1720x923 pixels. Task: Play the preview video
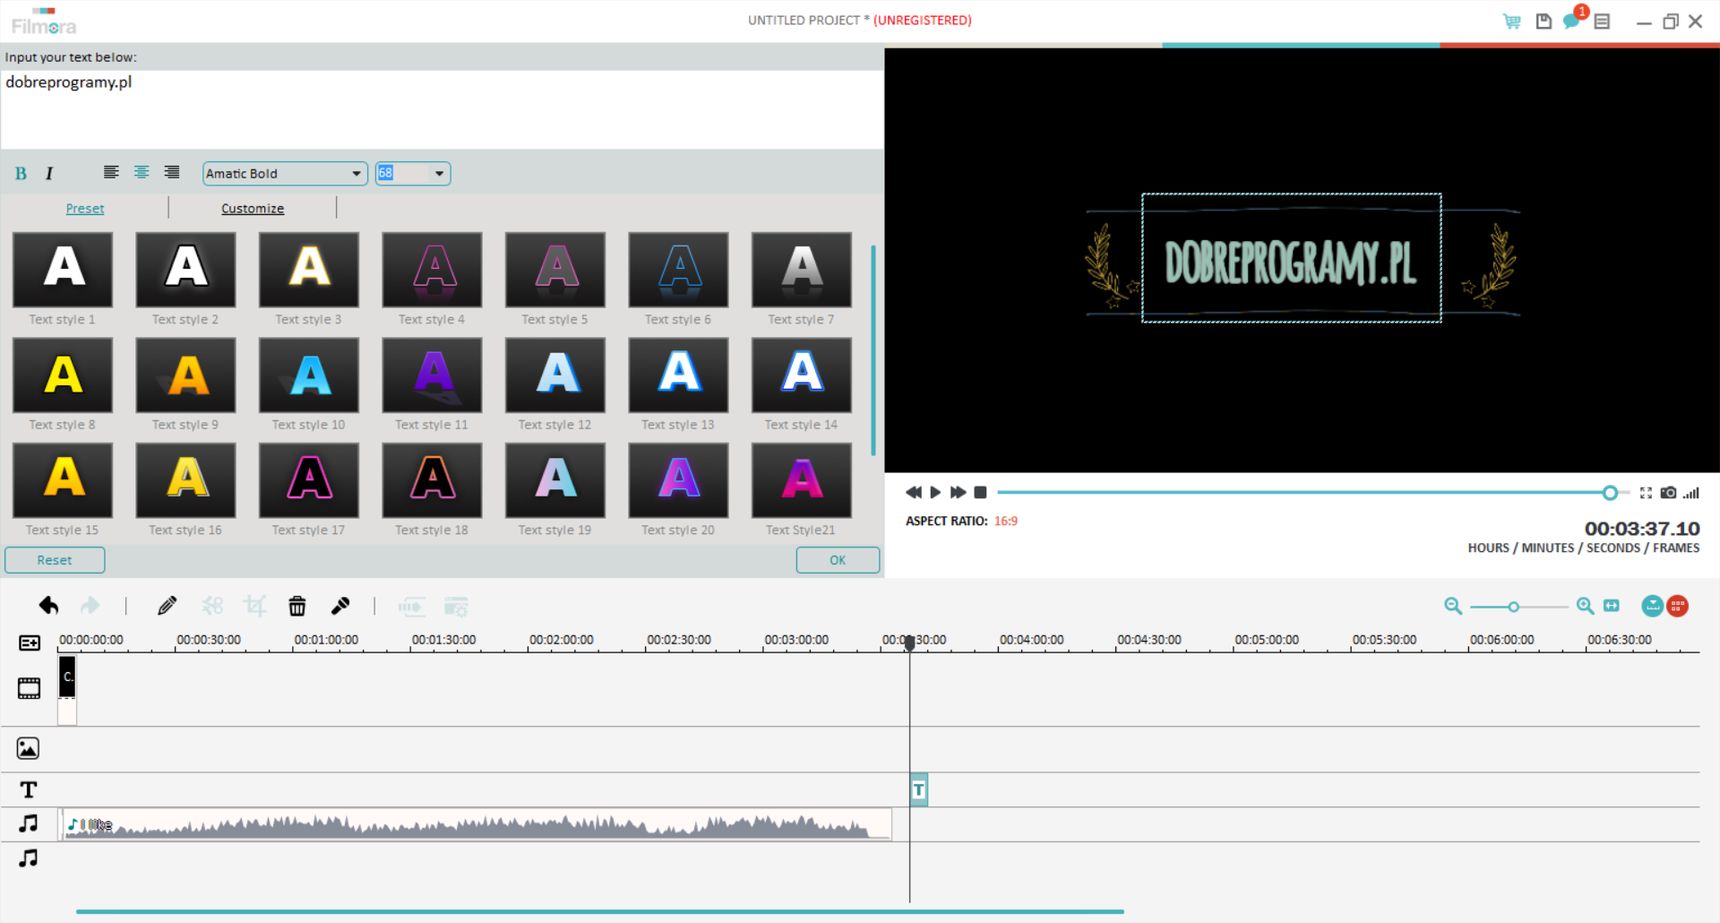[x=935, y=492]
